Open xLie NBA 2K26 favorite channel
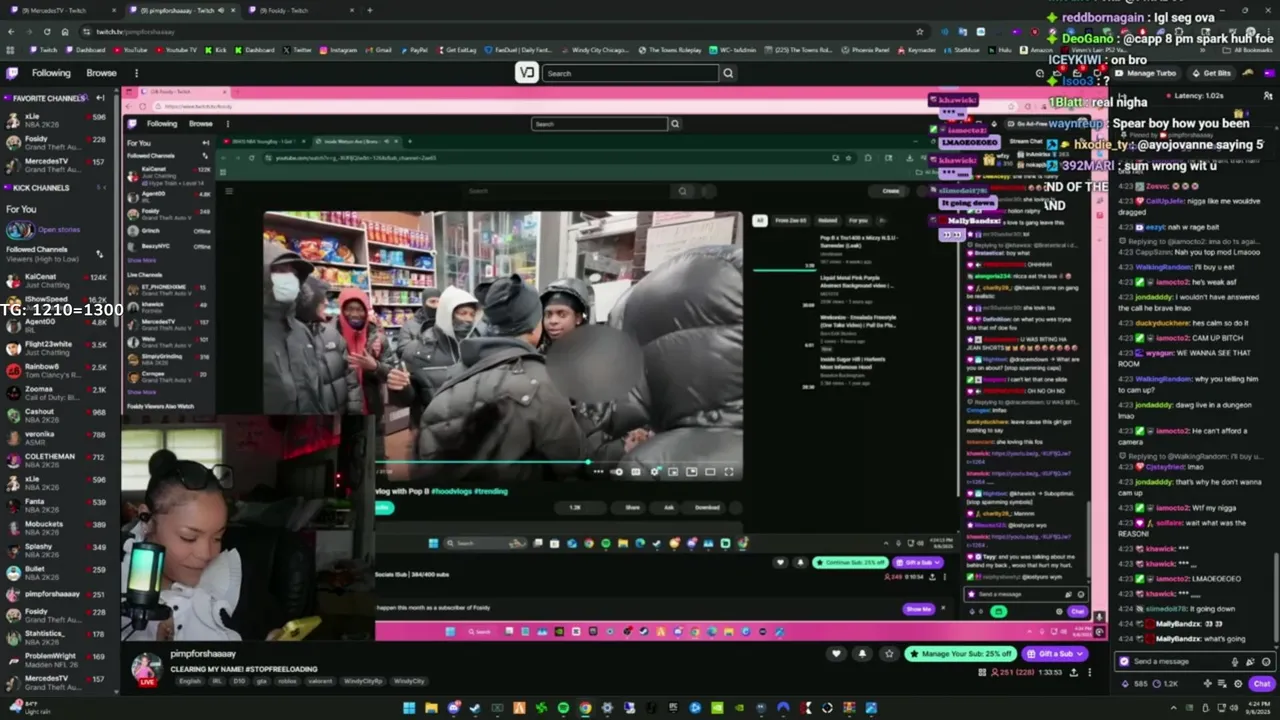The width and height of the screenshot is (1280, 720). pos(57,121)
